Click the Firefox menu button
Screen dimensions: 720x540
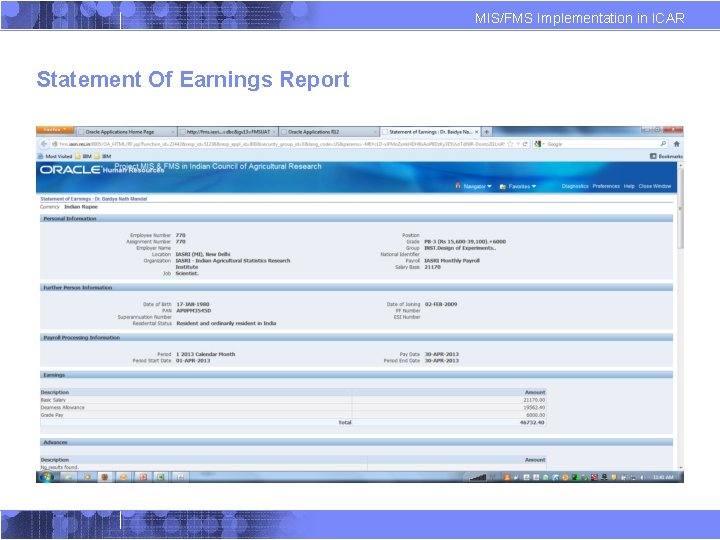click(x=55, y=130)
